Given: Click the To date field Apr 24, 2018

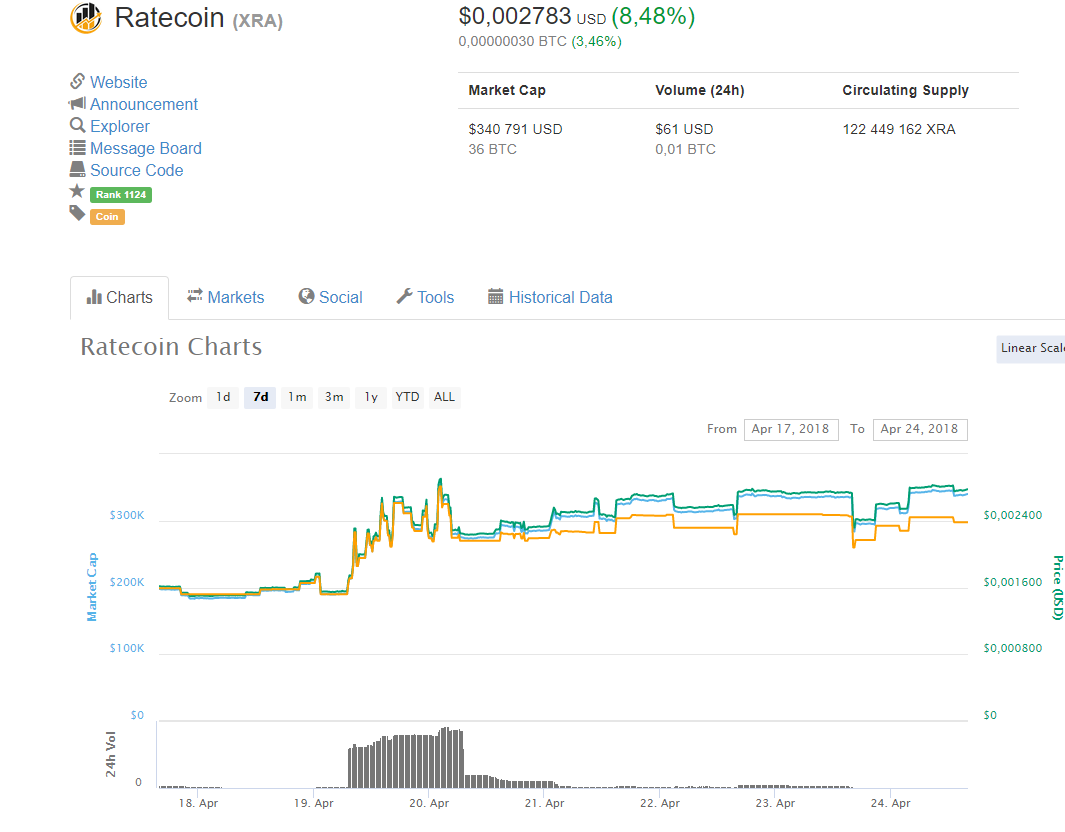Looking at the screenshot, I should click(x=920, y=429).
